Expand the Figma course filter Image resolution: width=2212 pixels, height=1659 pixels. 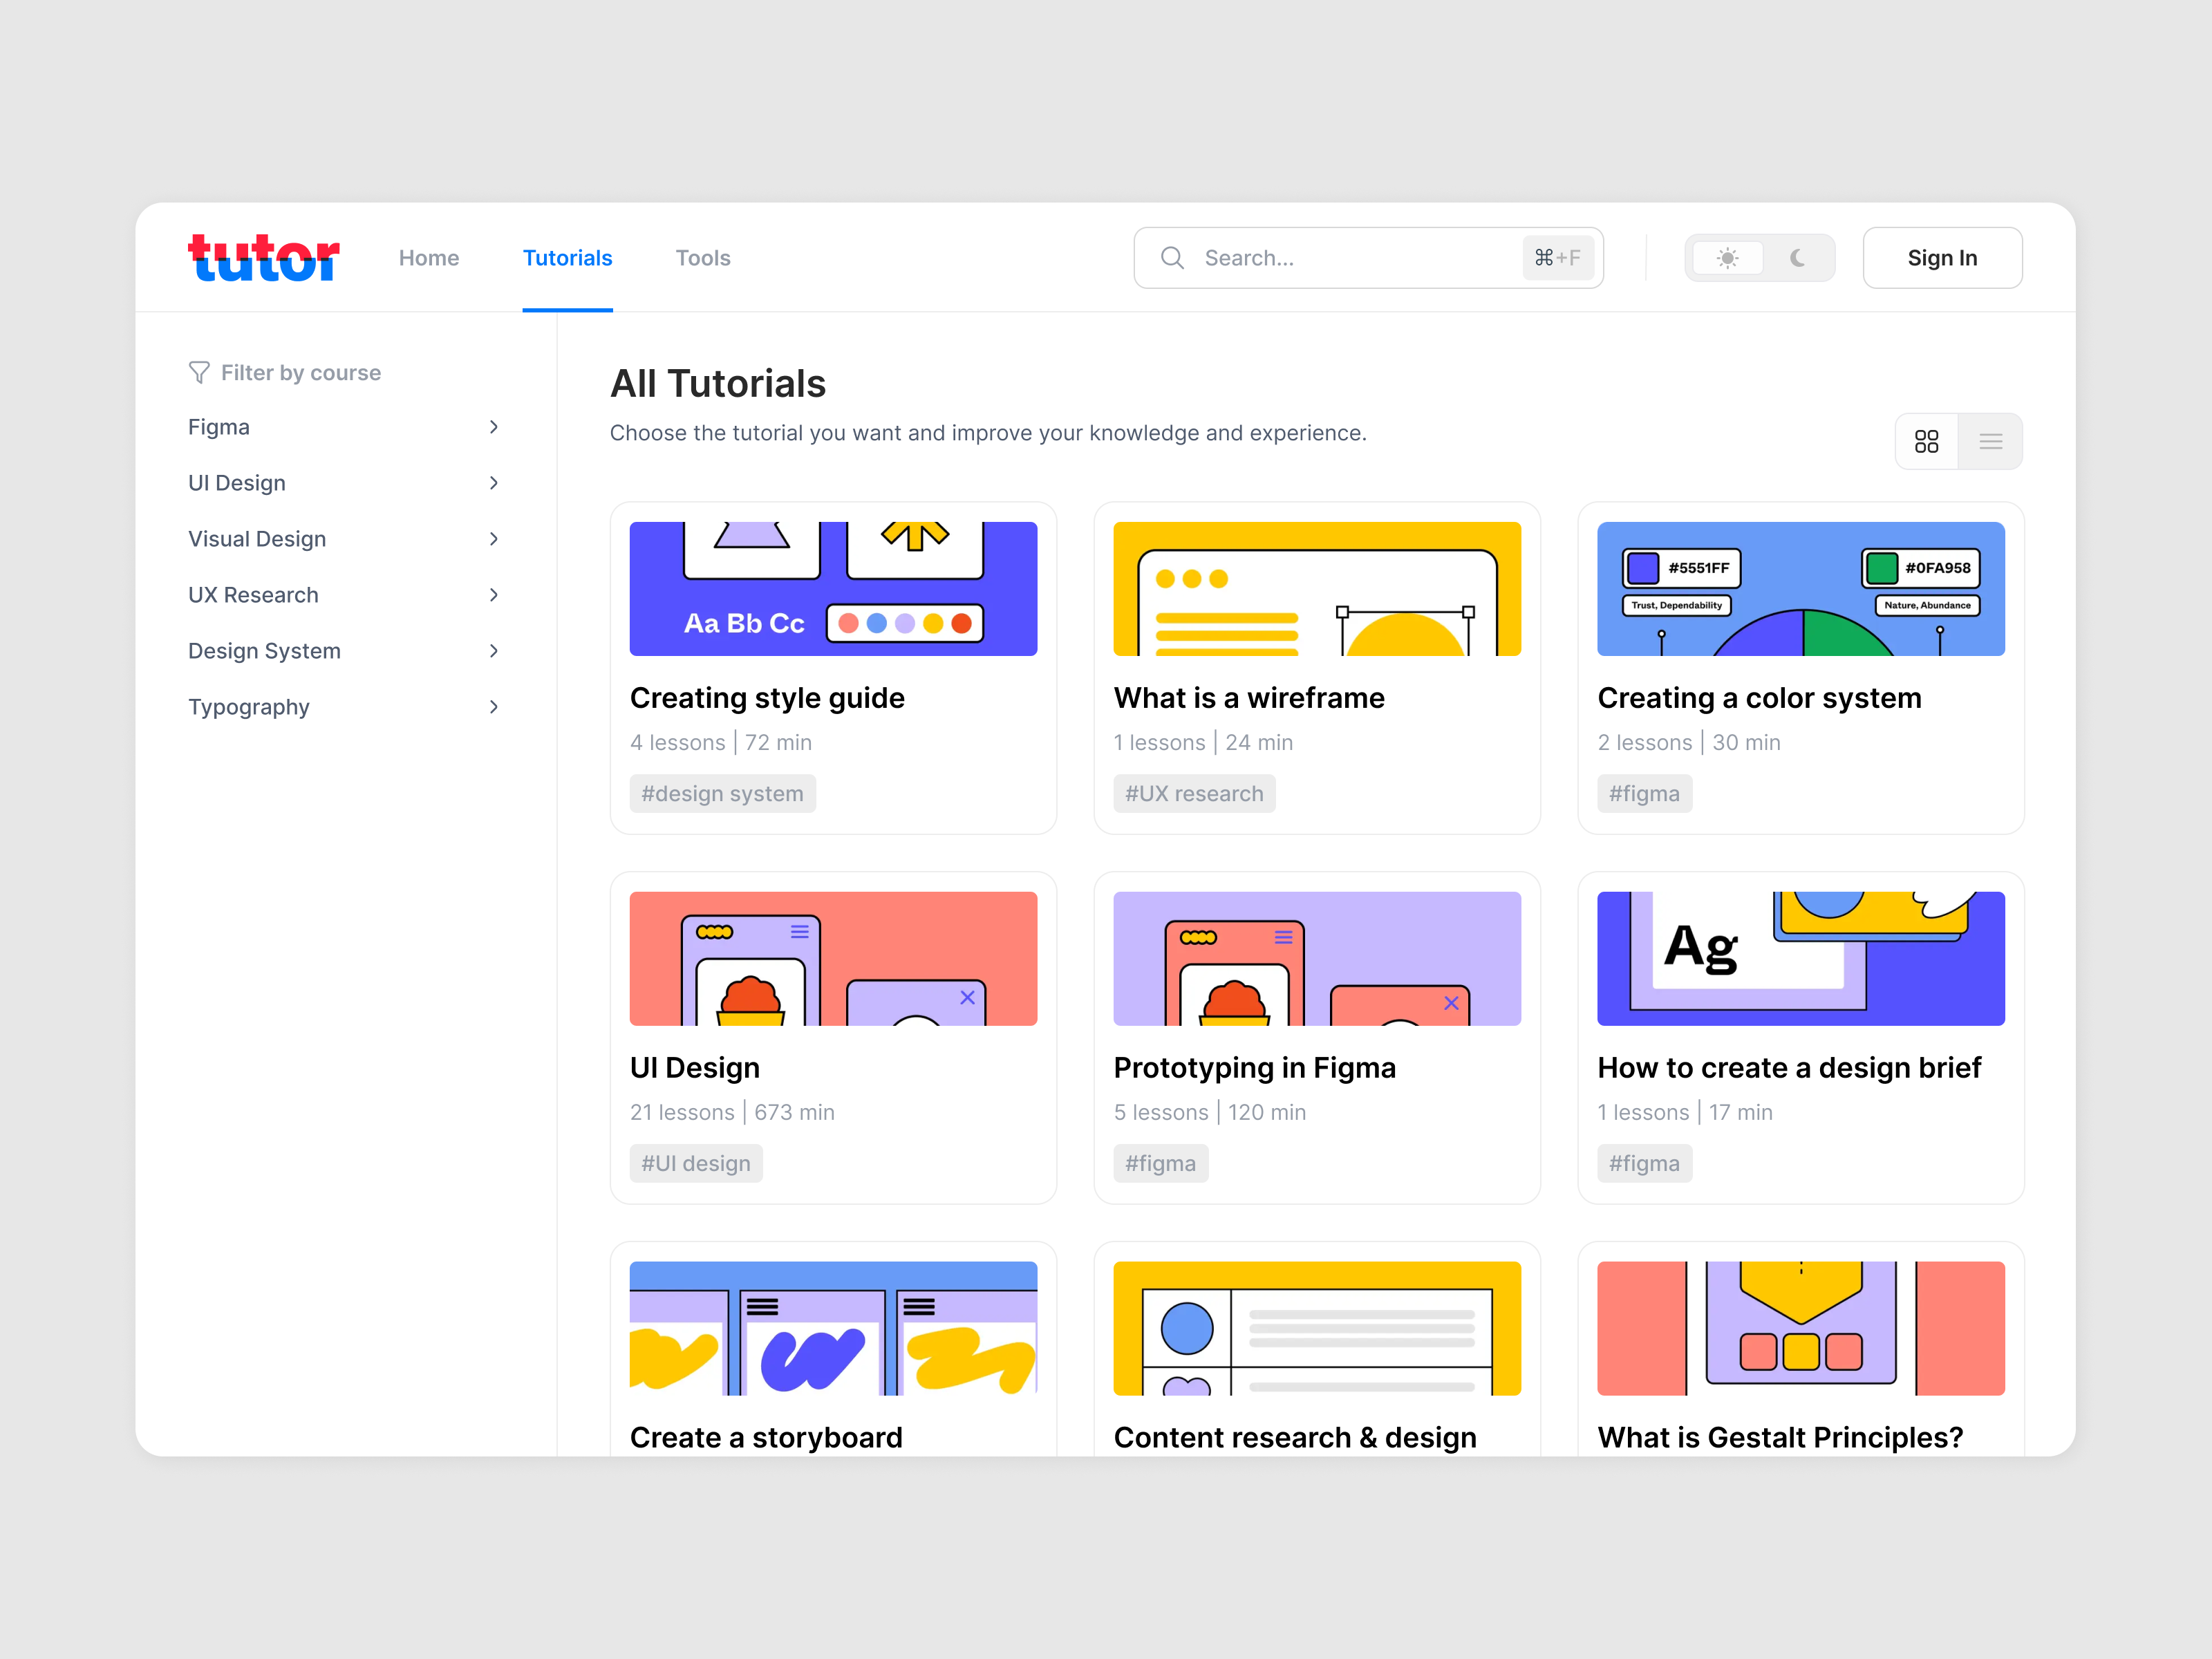coord(493,427)
